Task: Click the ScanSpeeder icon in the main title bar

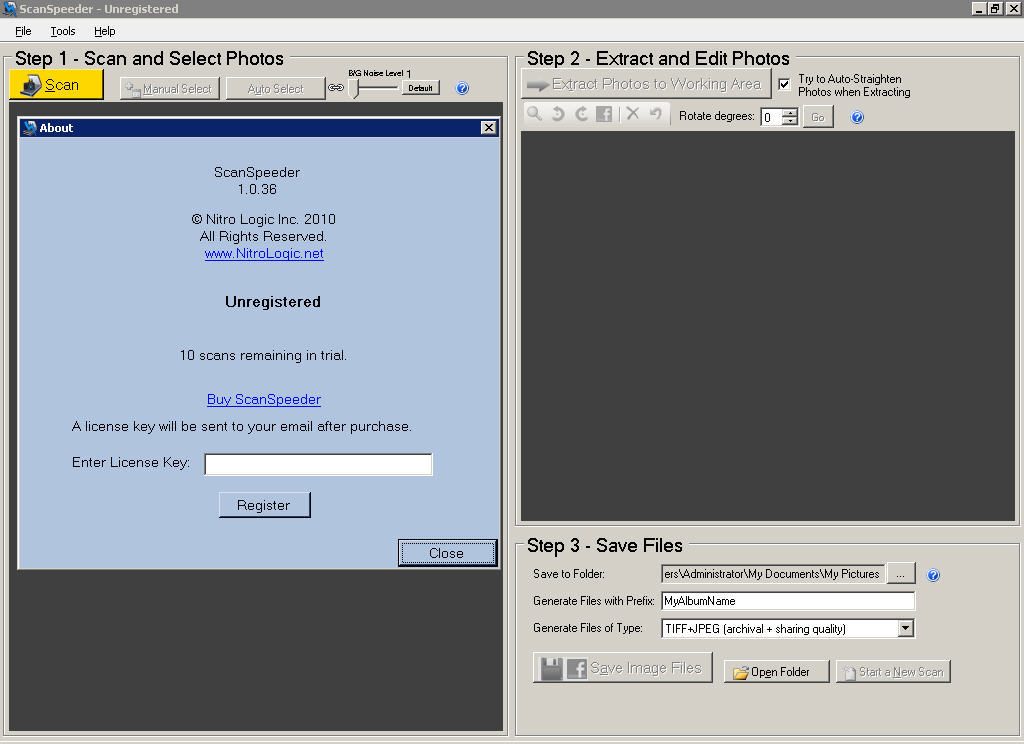Action: coord(9,8)
